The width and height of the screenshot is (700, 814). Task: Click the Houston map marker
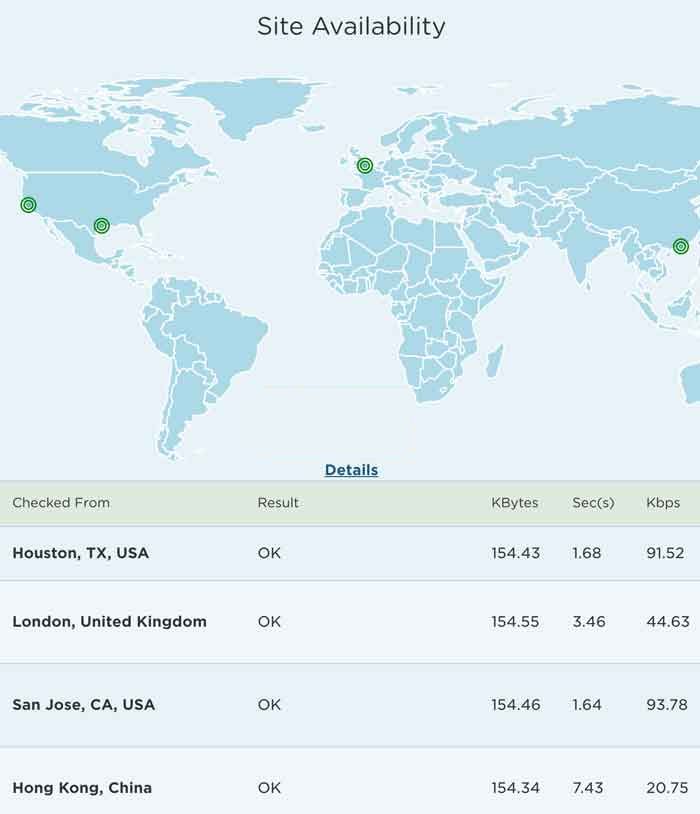102,225
